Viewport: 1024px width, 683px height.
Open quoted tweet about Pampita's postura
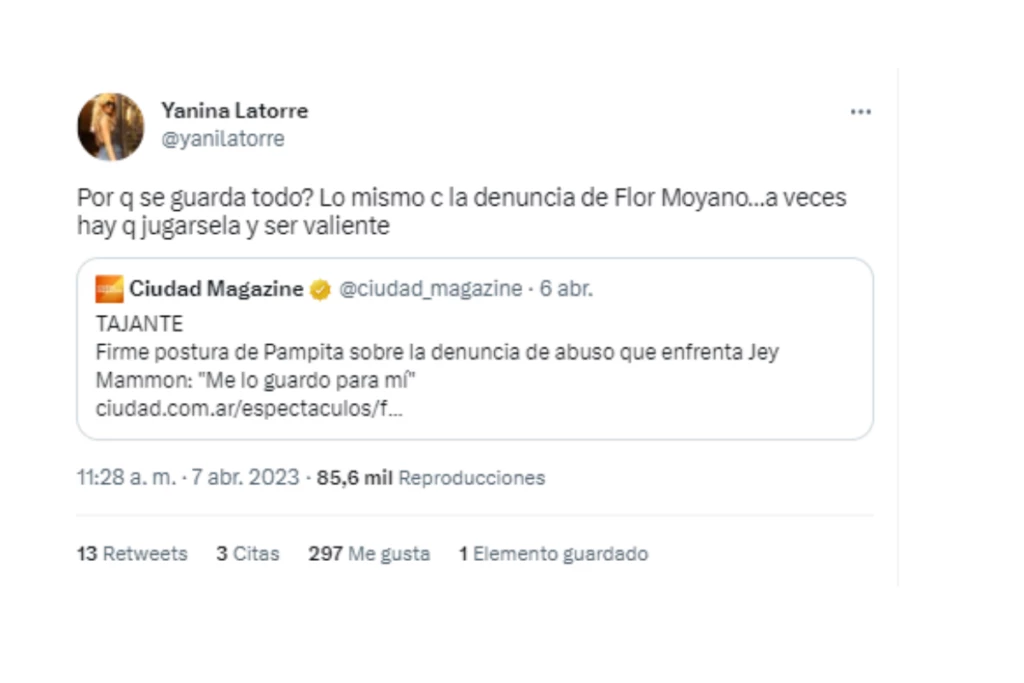pos(437,353)
